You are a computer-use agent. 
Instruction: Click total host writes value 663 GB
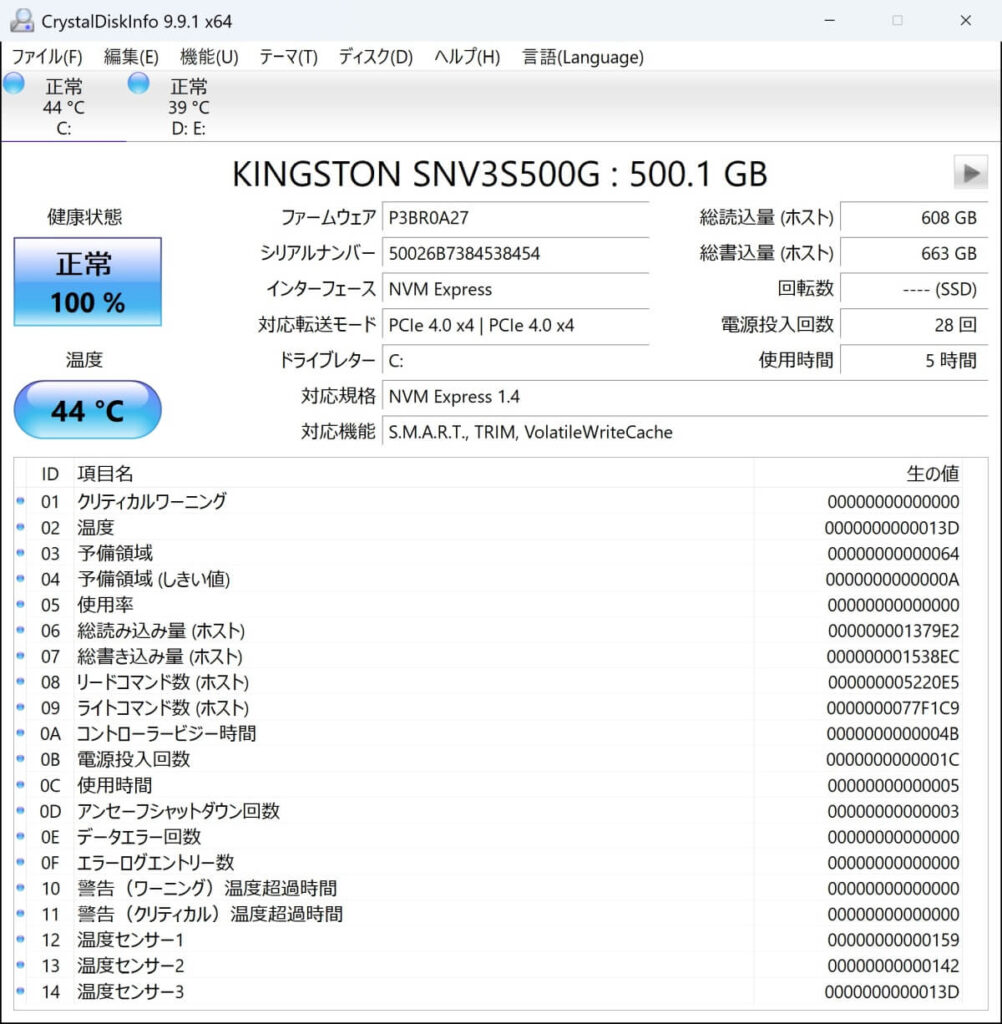pyautogui.click(x=914, y=253)
